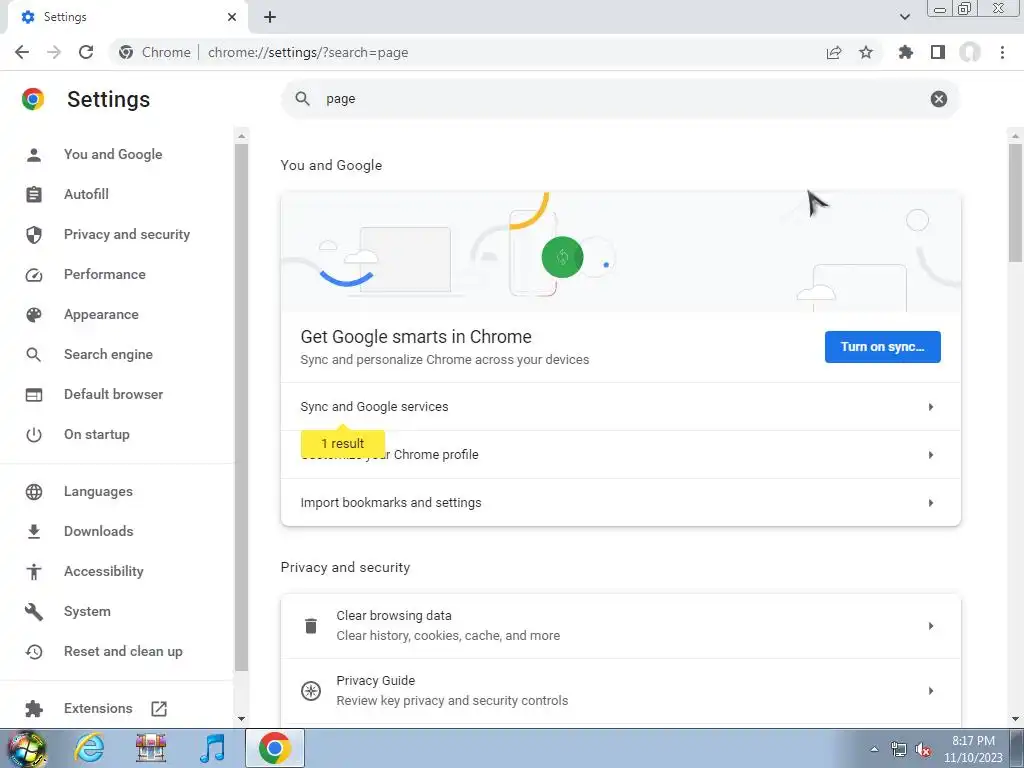Click the Chrome icon in the taskbar
This screenshot has height=768, width=1024.
tap(274, 748)
